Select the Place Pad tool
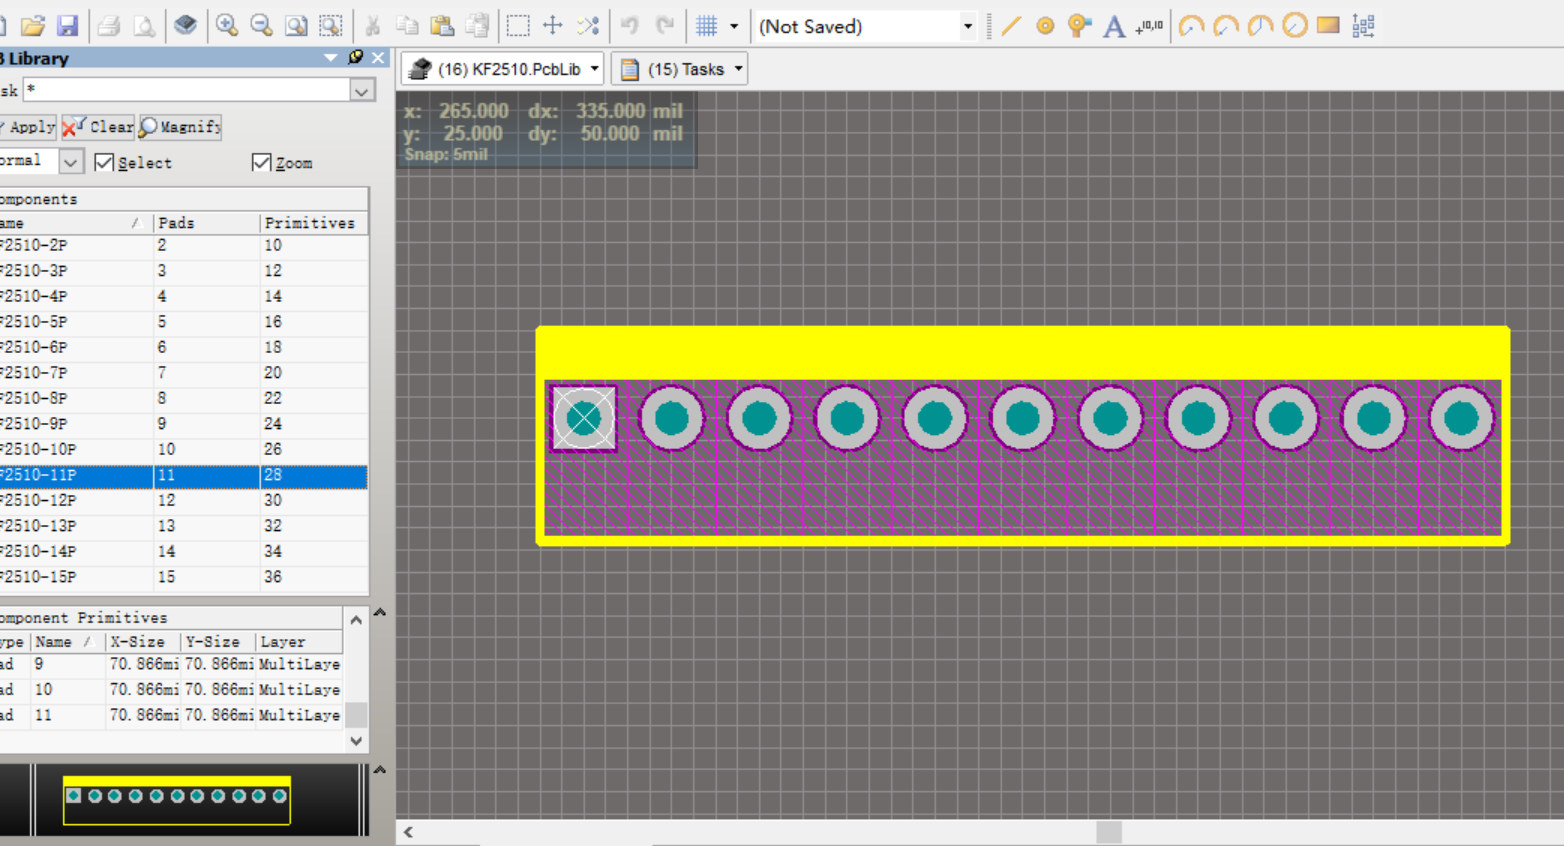This screenshot has height=846, width=1564. [x=1045, y=26]
